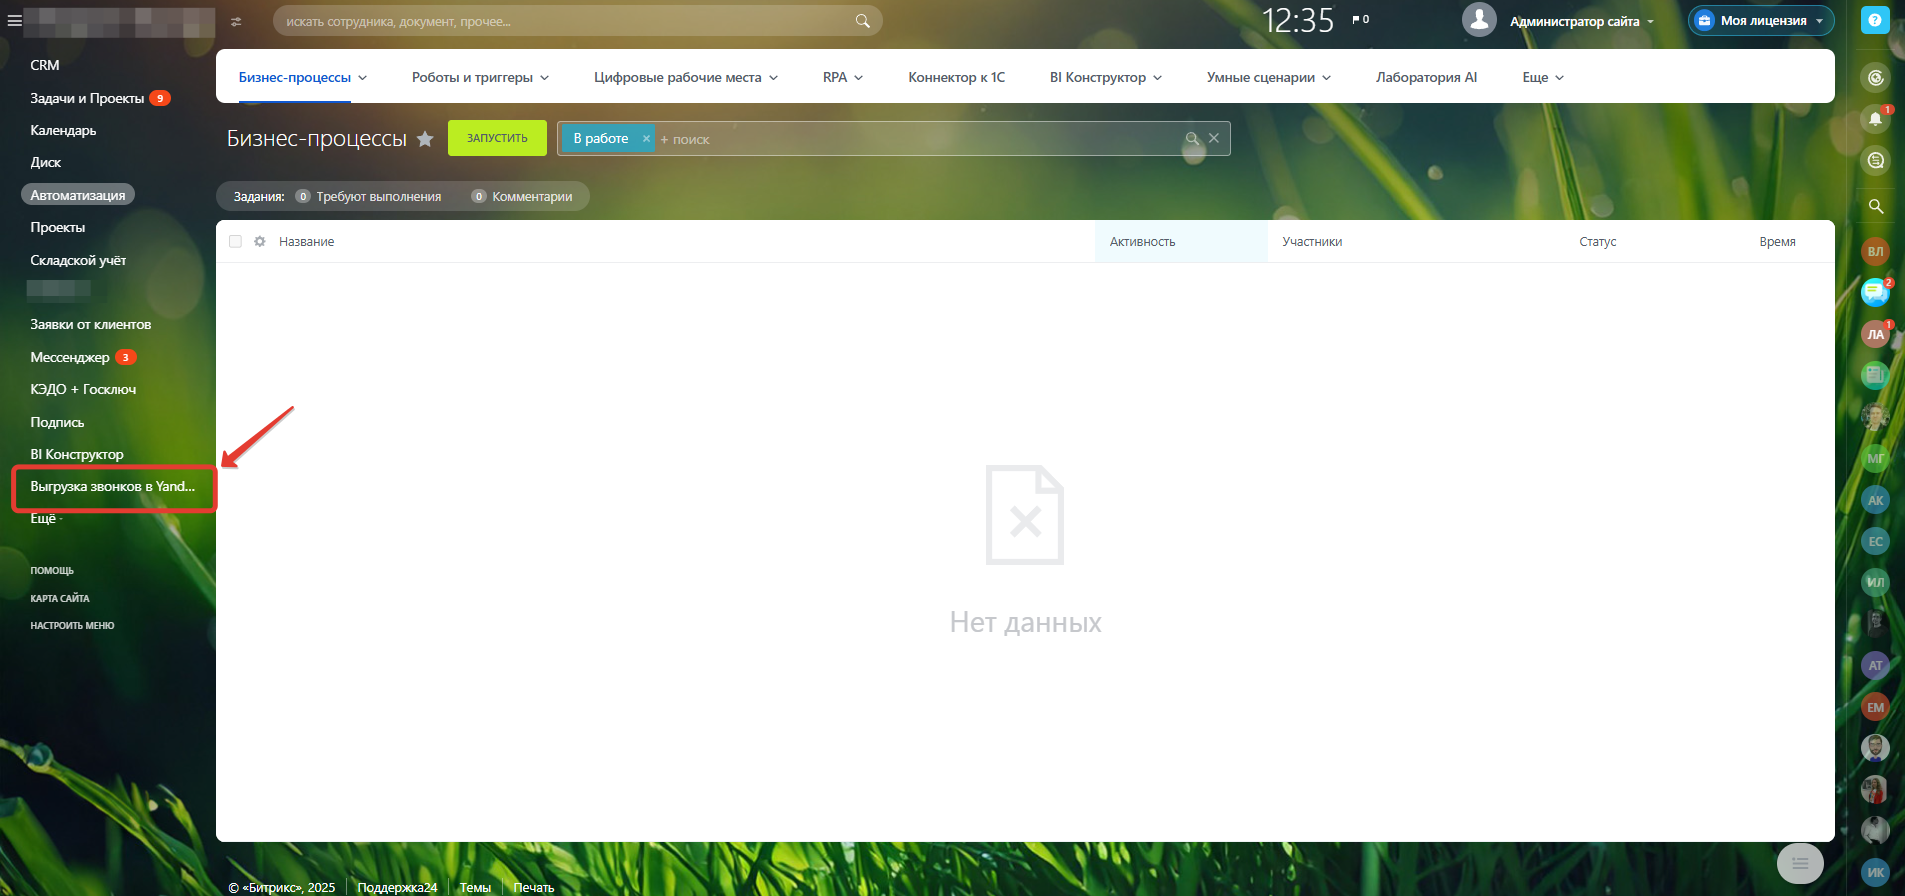Click the Комментарии counter
The height and width of the screenshot is (896, 1905).
[522, 196]
